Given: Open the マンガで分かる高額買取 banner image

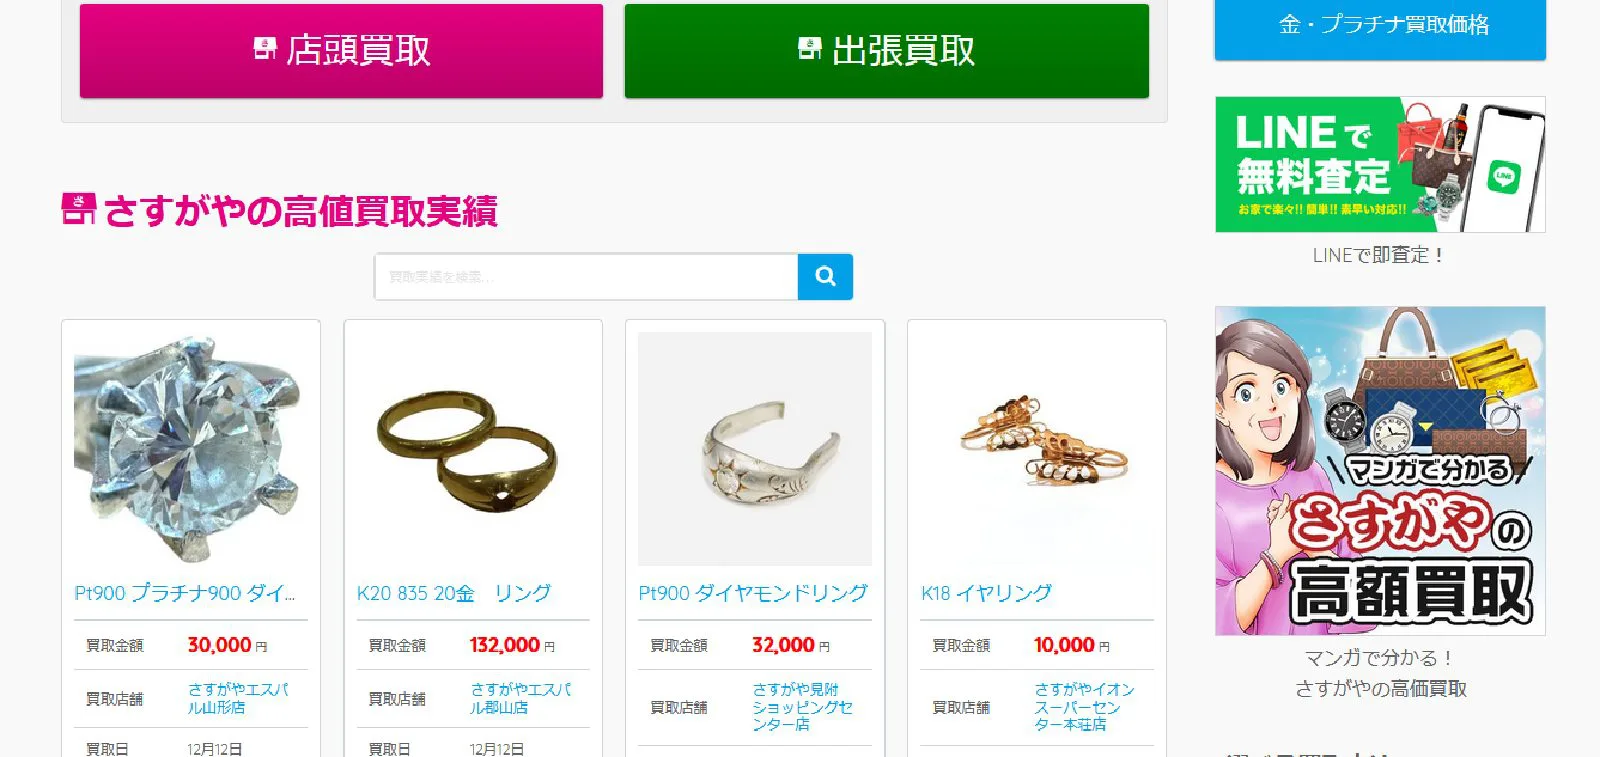Looking at the screenshot, I should [x=1380, y=471].
